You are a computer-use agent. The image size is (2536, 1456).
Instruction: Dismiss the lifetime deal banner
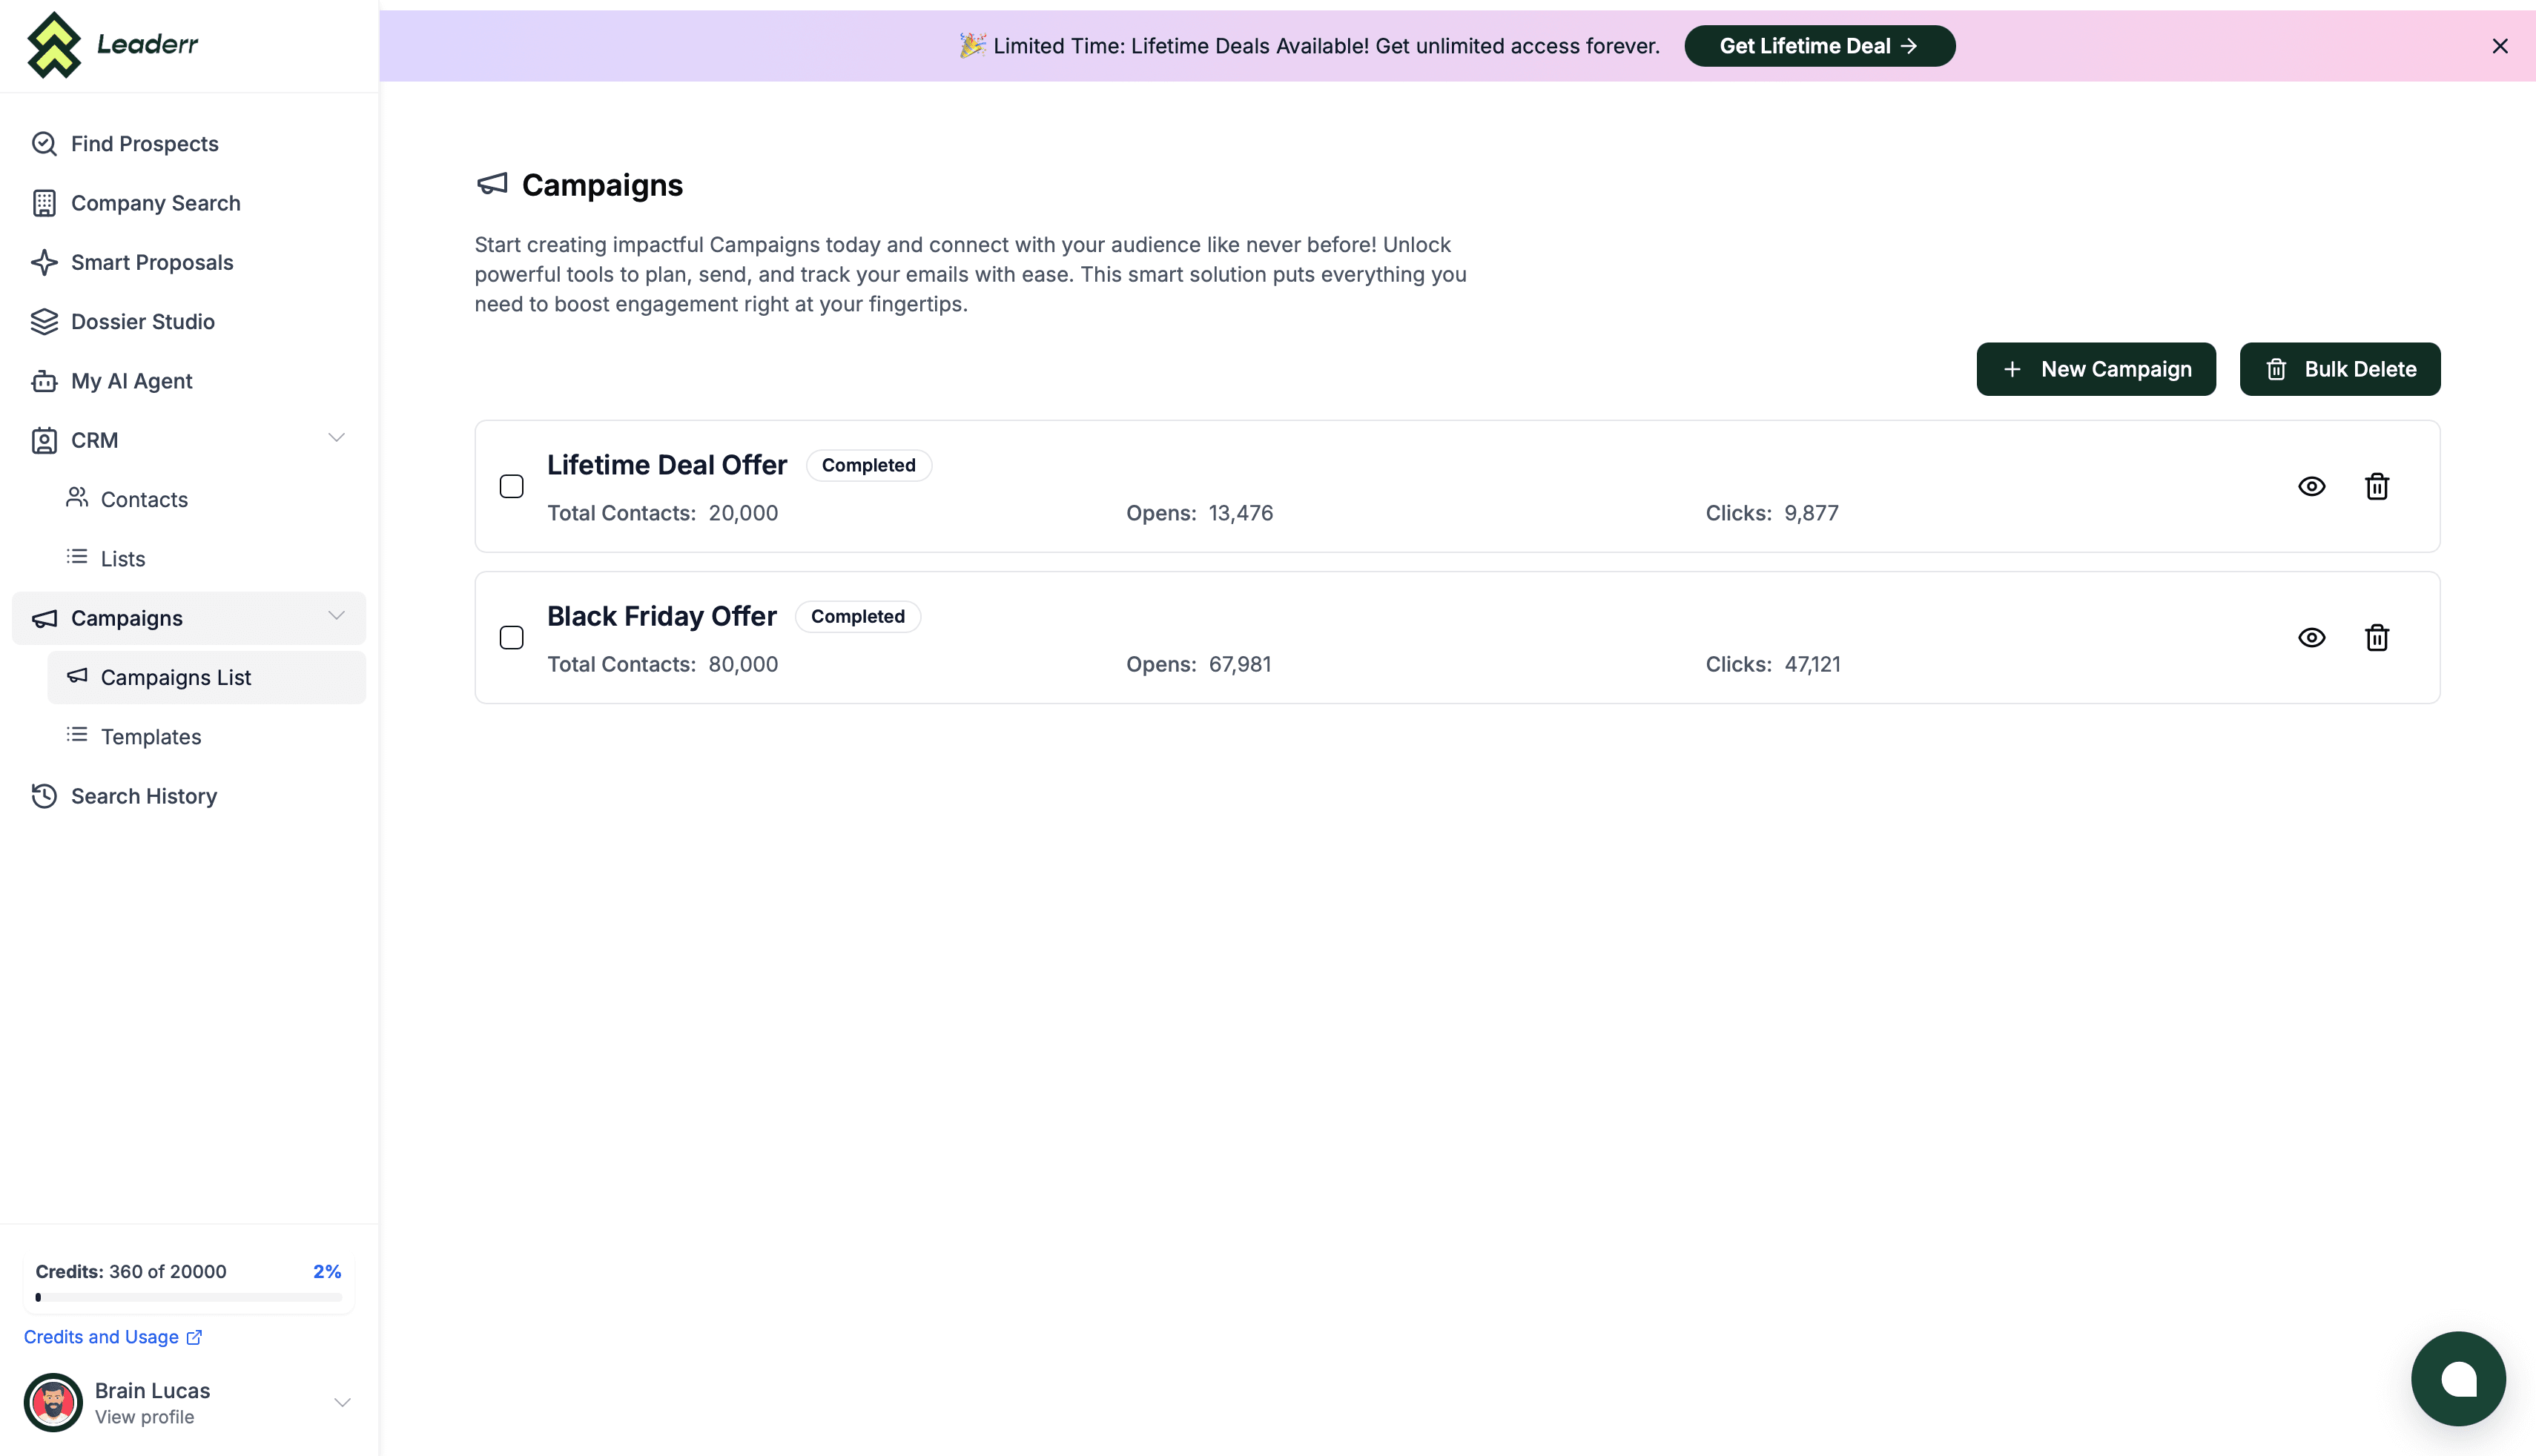click(x=2499, y=46)
